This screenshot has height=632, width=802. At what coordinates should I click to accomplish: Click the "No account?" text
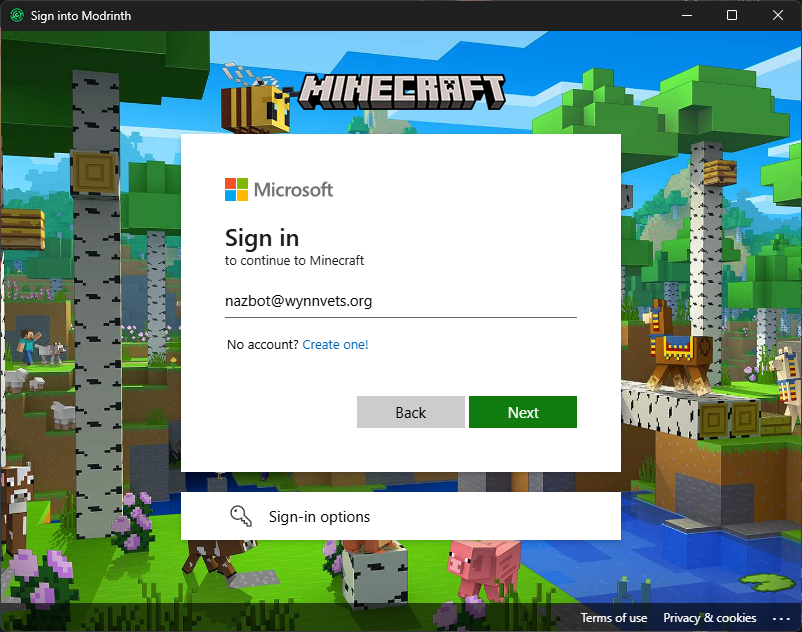coord(262,345)
